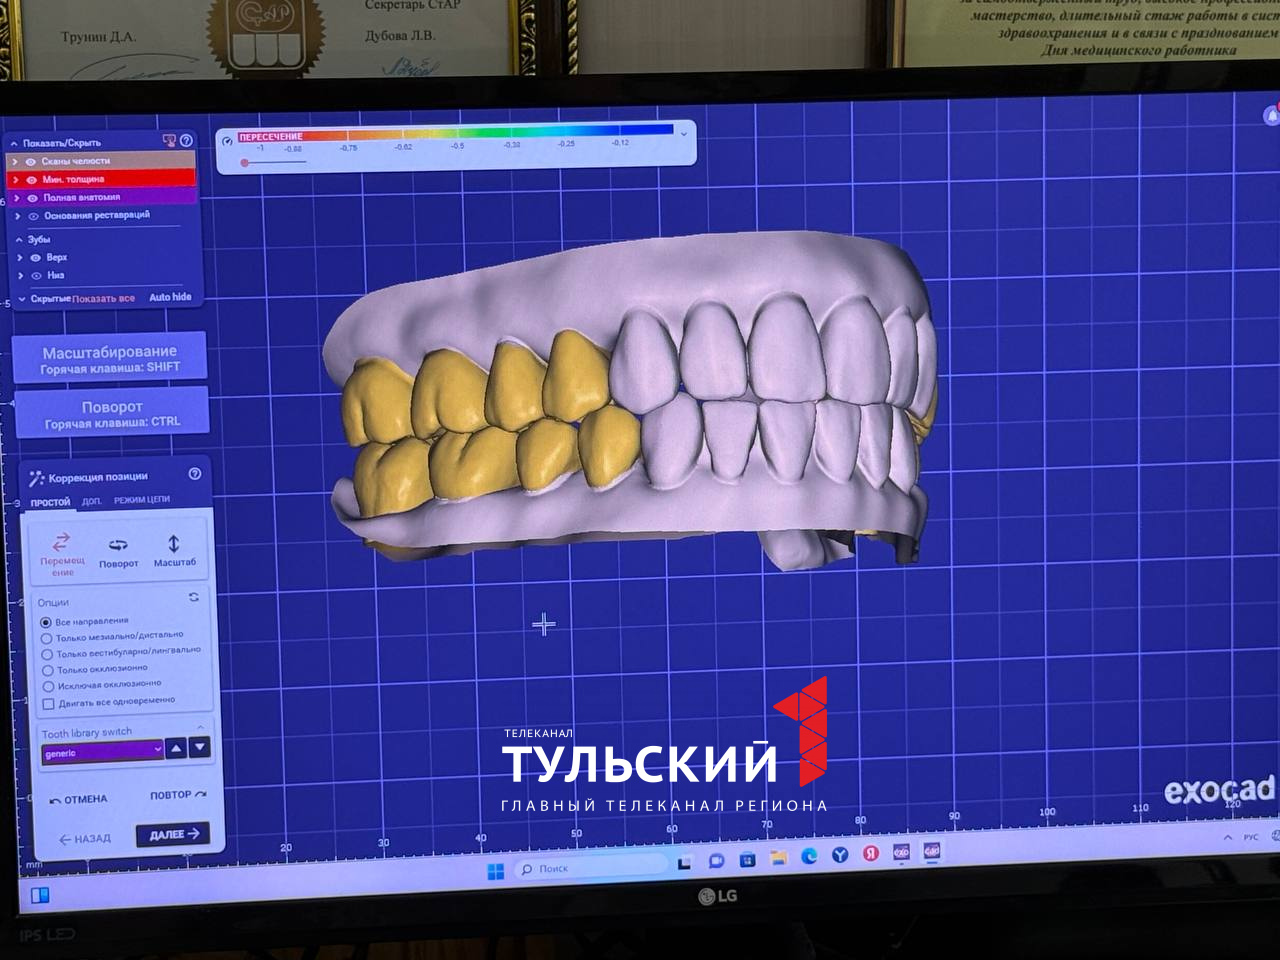Viewport: 1280px width, 960px height.
Task: Select the Масштаб scale tool icon
Action: click(x=174, y=545)
